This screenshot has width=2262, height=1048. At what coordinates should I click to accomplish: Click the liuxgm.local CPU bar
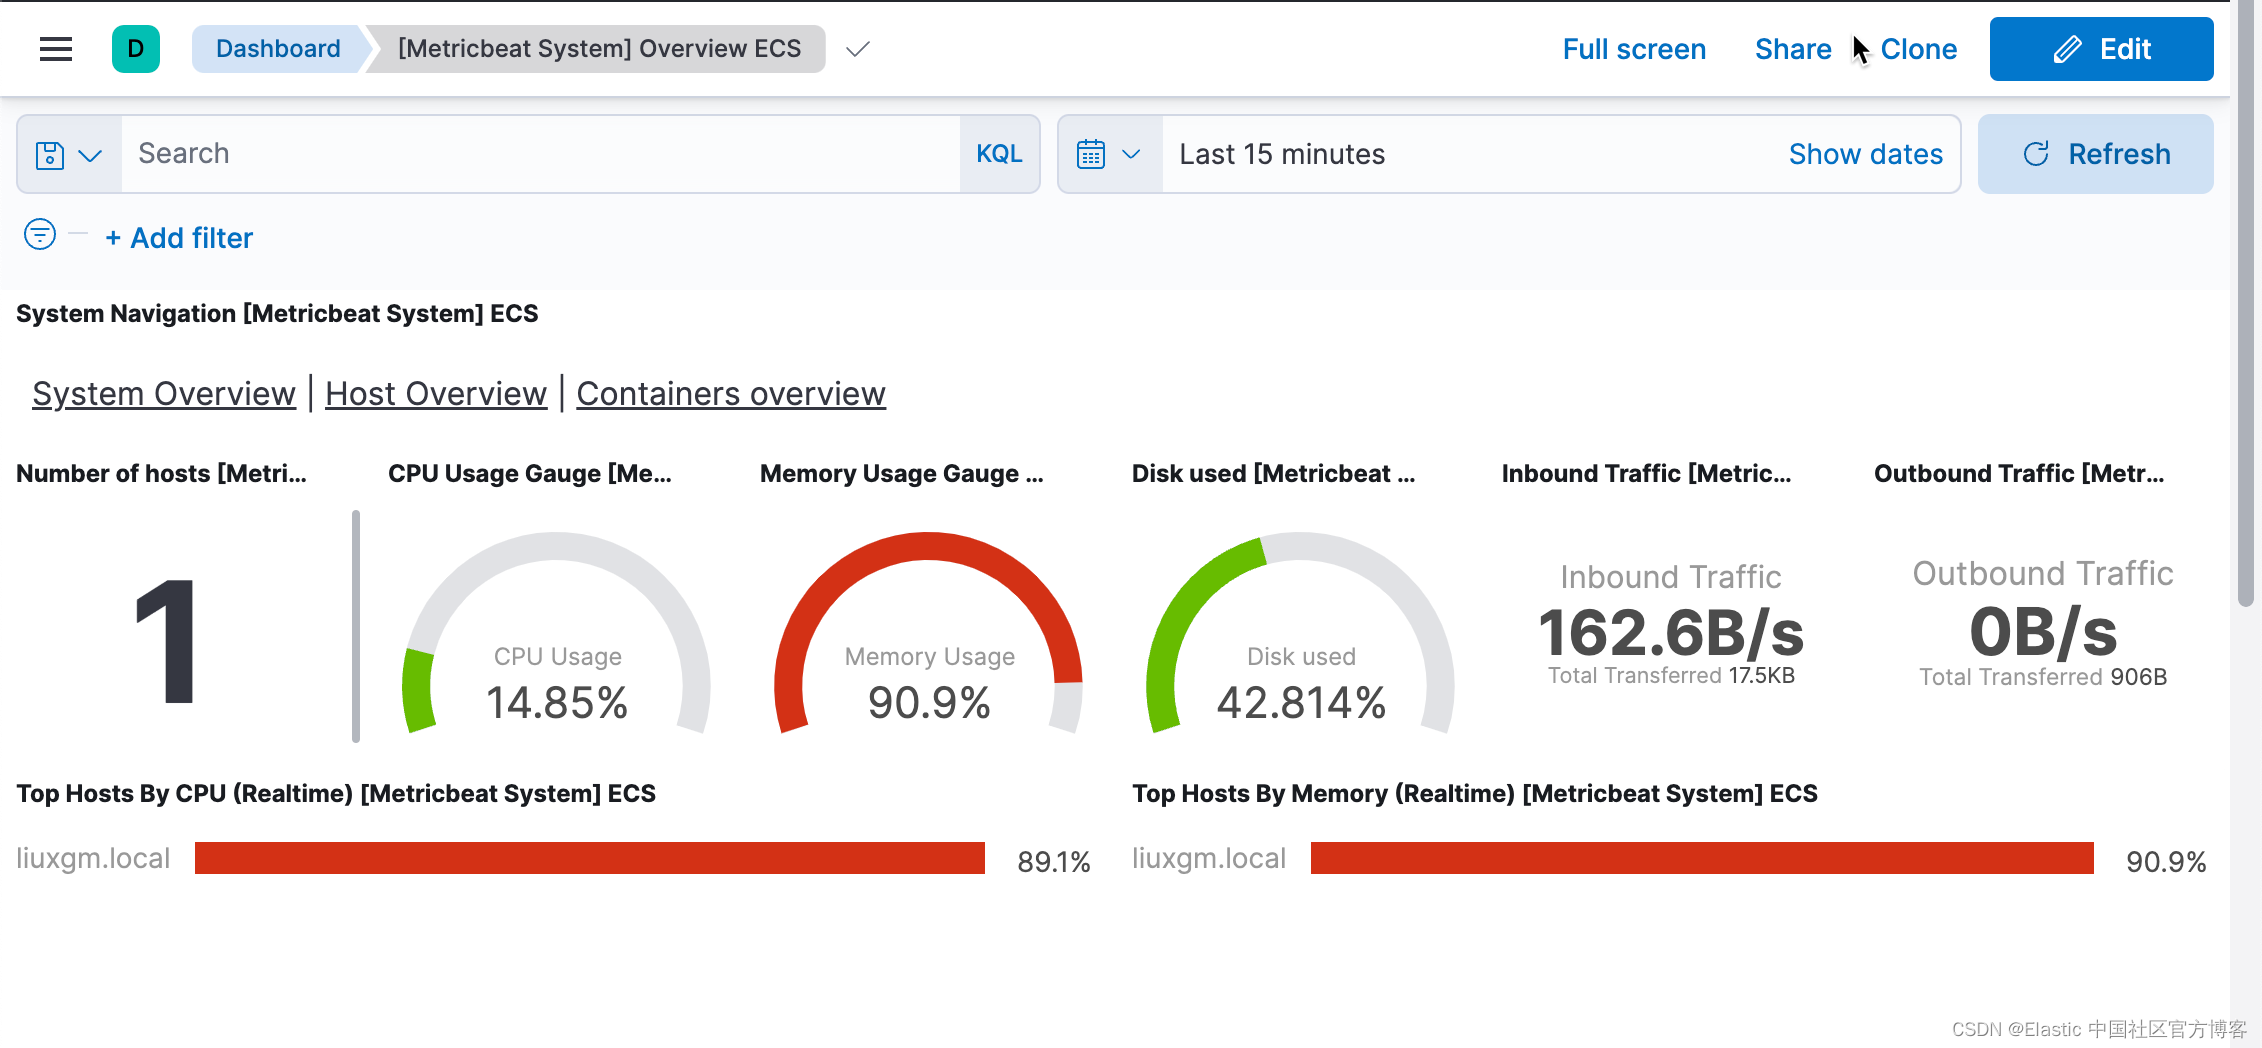point(590,858)
